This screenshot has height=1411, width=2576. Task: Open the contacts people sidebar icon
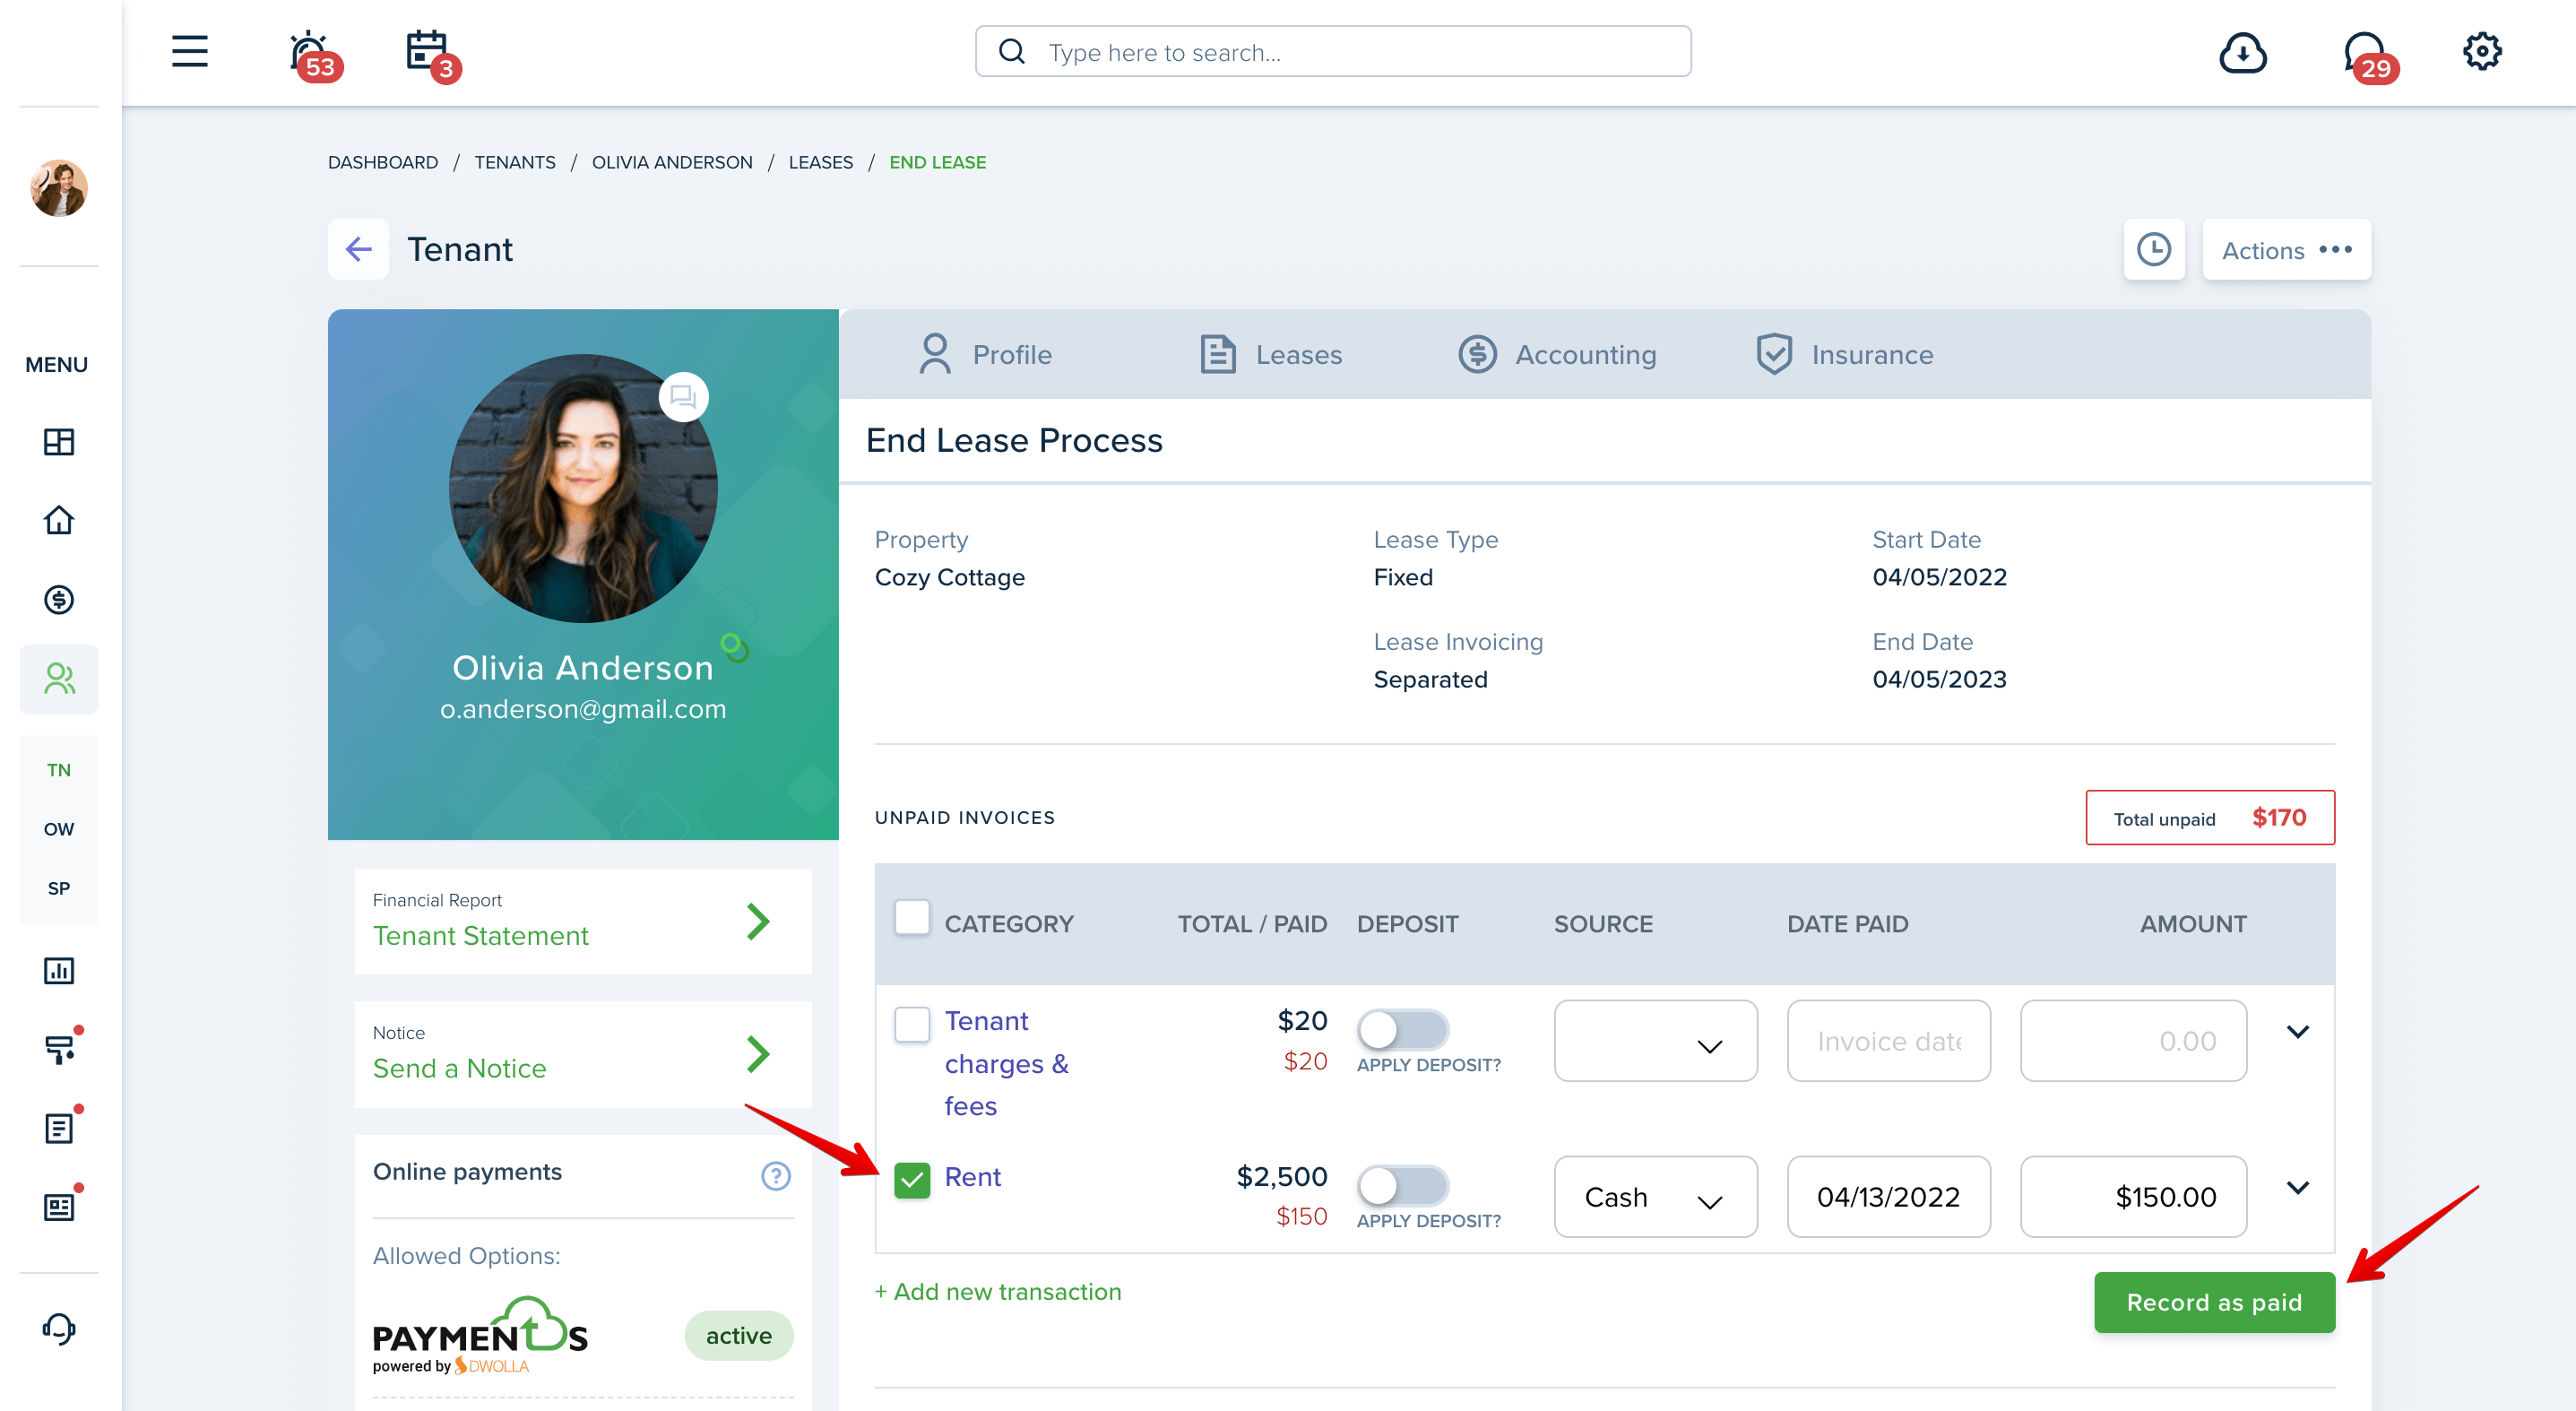[59, 679]
